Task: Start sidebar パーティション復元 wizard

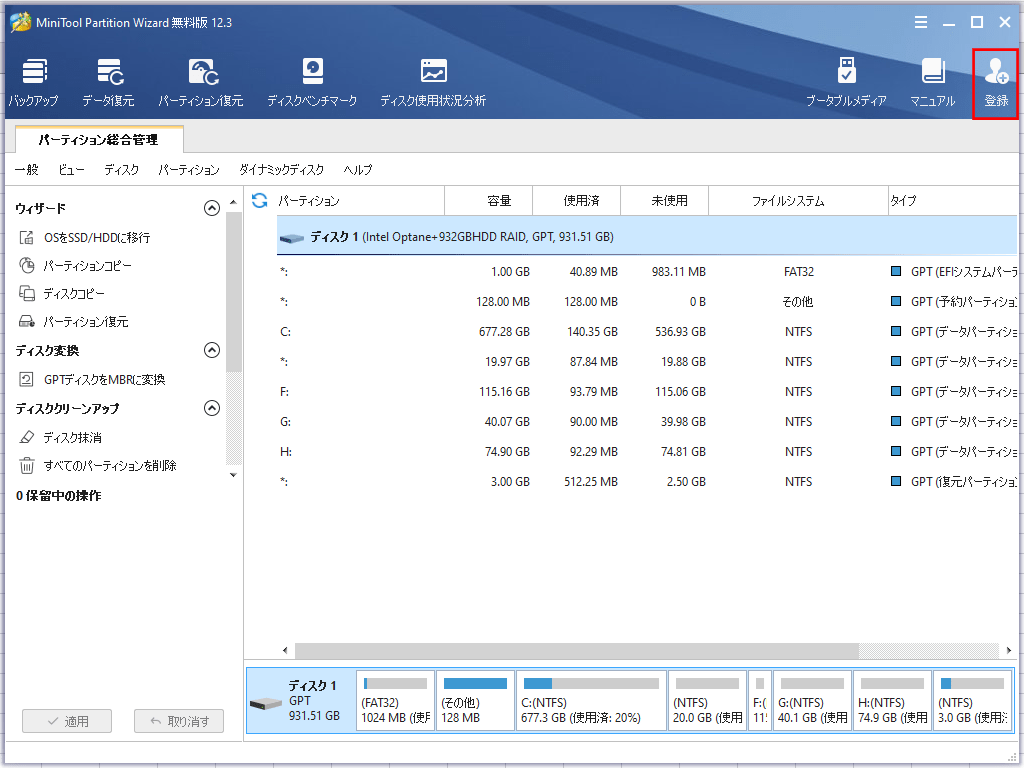Action: (74, 321)
